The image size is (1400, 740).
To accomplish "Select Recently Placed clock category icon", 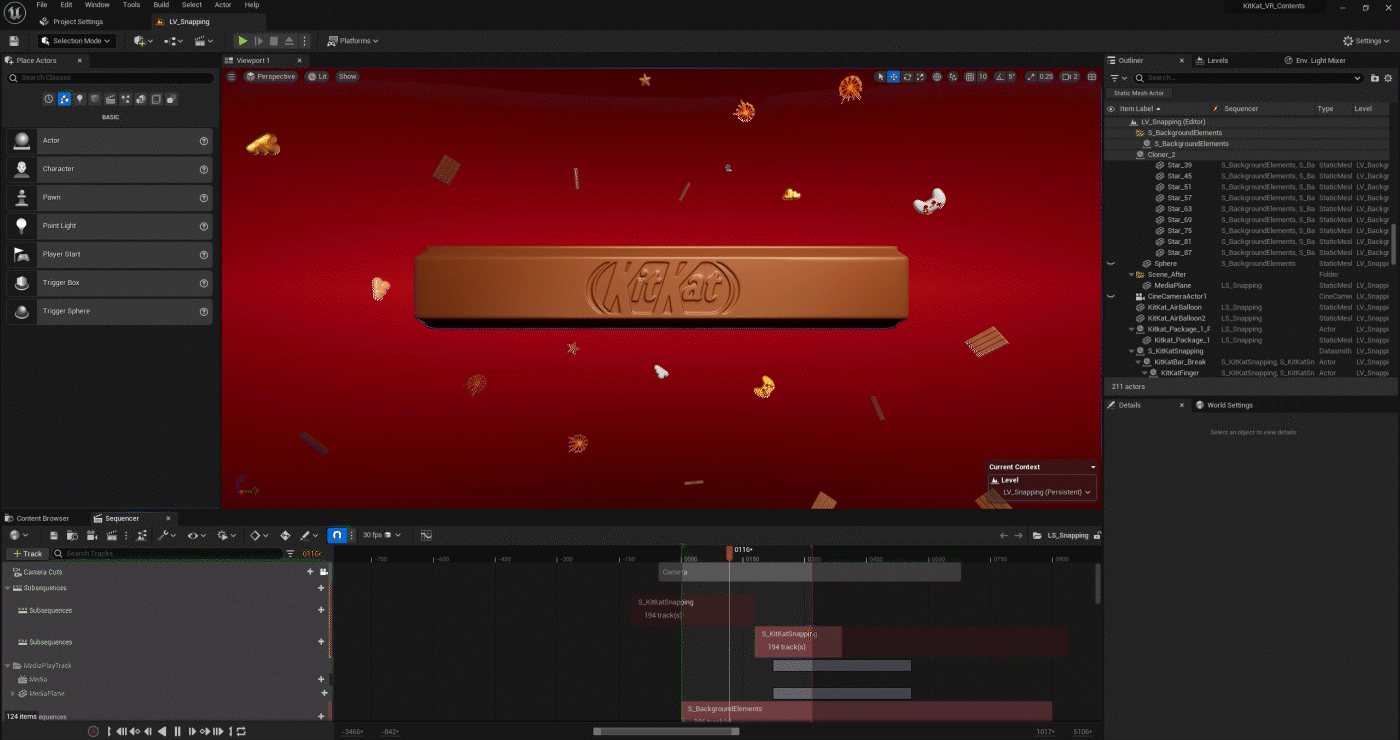I will [x=48, y=99].
